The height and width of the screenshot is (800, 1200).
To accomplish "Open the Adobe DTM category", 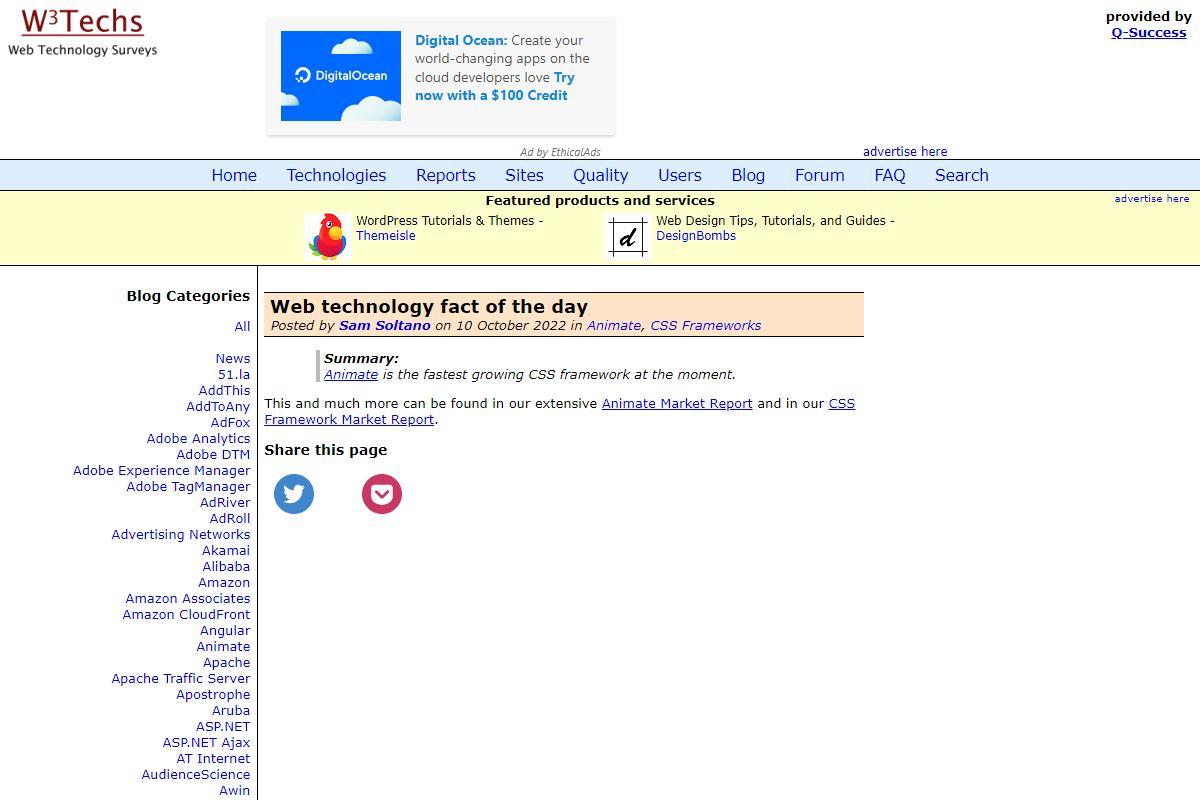I will (x=214, y=454).
